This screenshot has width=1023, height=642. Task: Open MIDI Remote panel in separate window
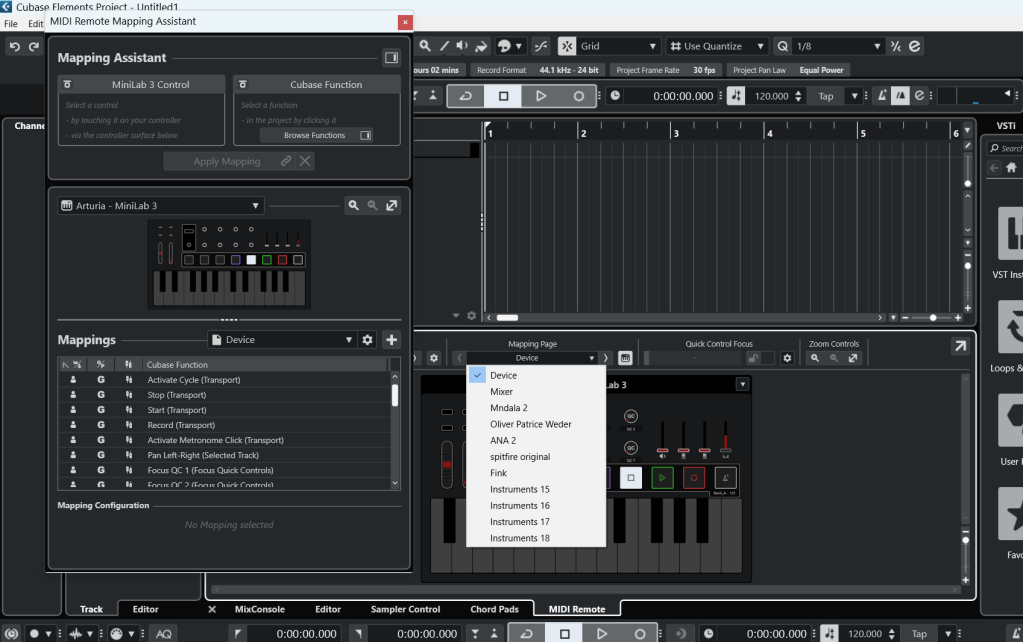coord(958,346)
